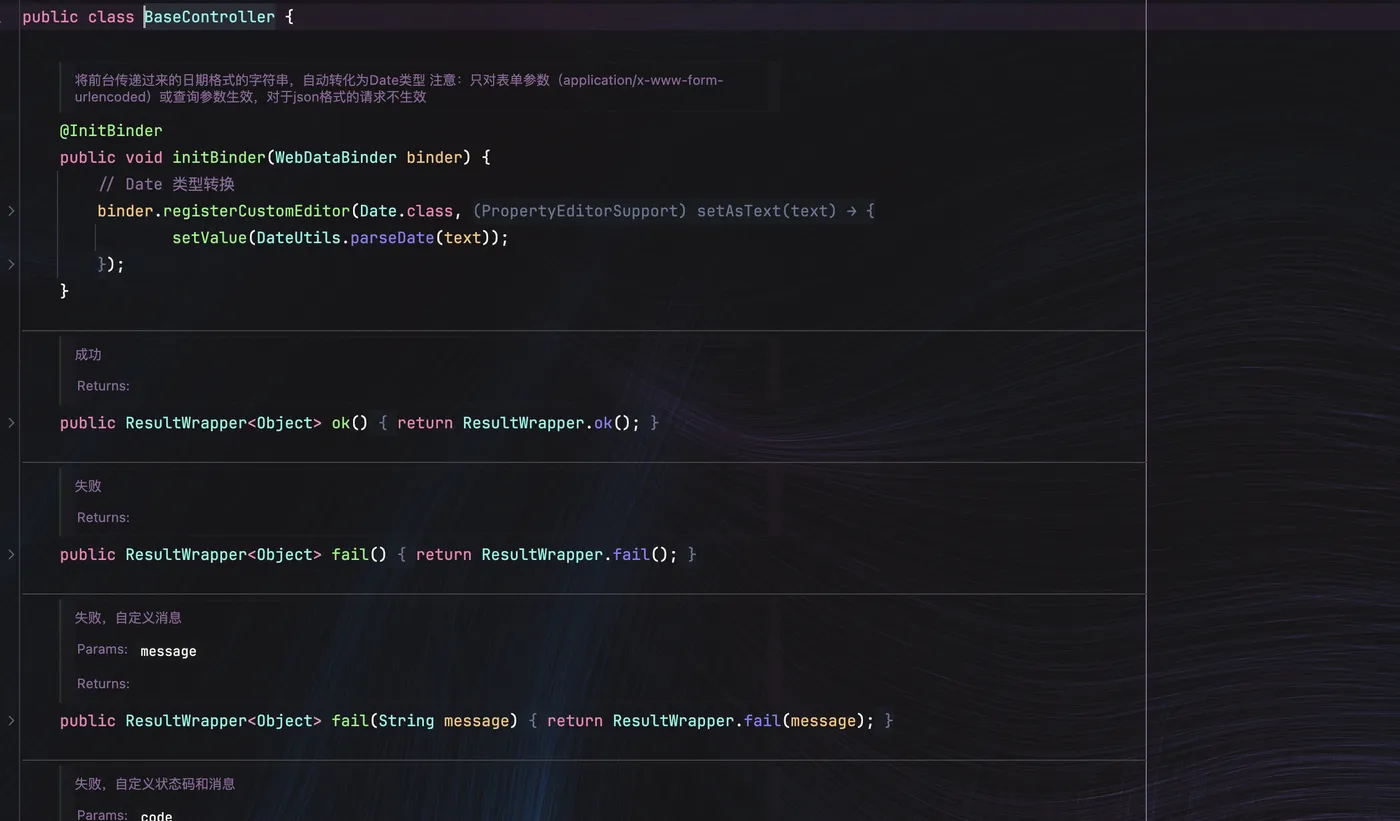Image resolution: width=1400 pixels, height=821 pixels.
Task: Click the doc comment 失败，自定义状态码和消息
Action: (x=155, y=784)
